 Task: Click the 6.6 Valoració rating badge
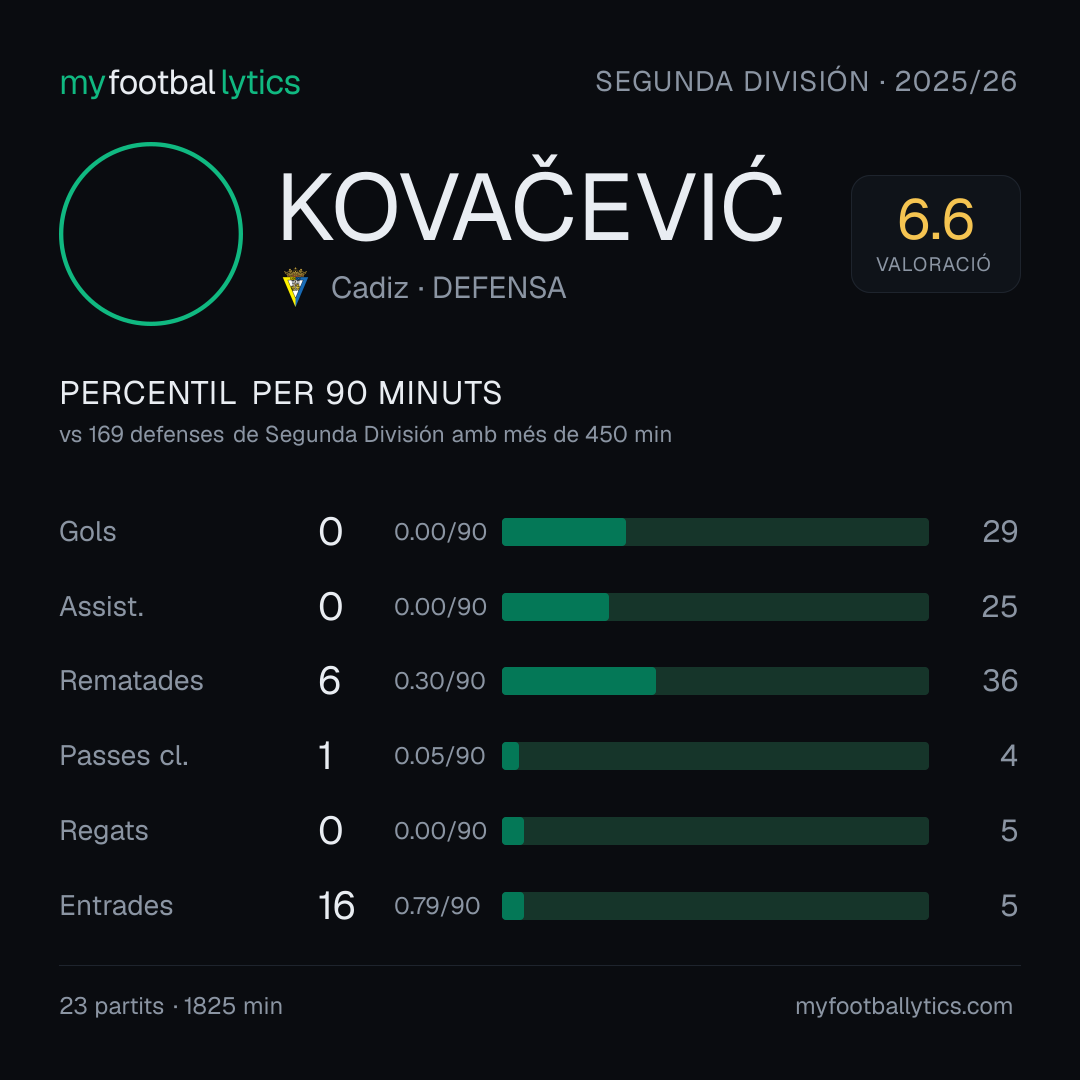click(x=935, y=233)
